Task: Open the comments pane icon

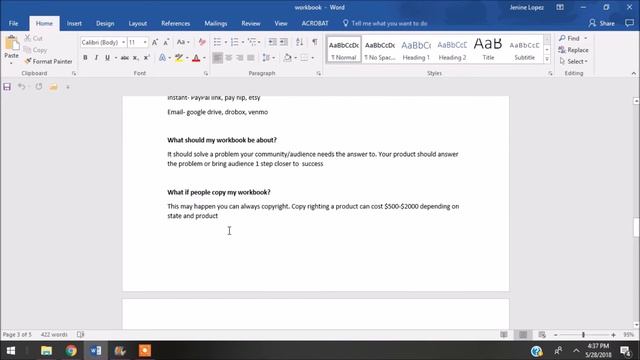Action: tap(629, 23)
